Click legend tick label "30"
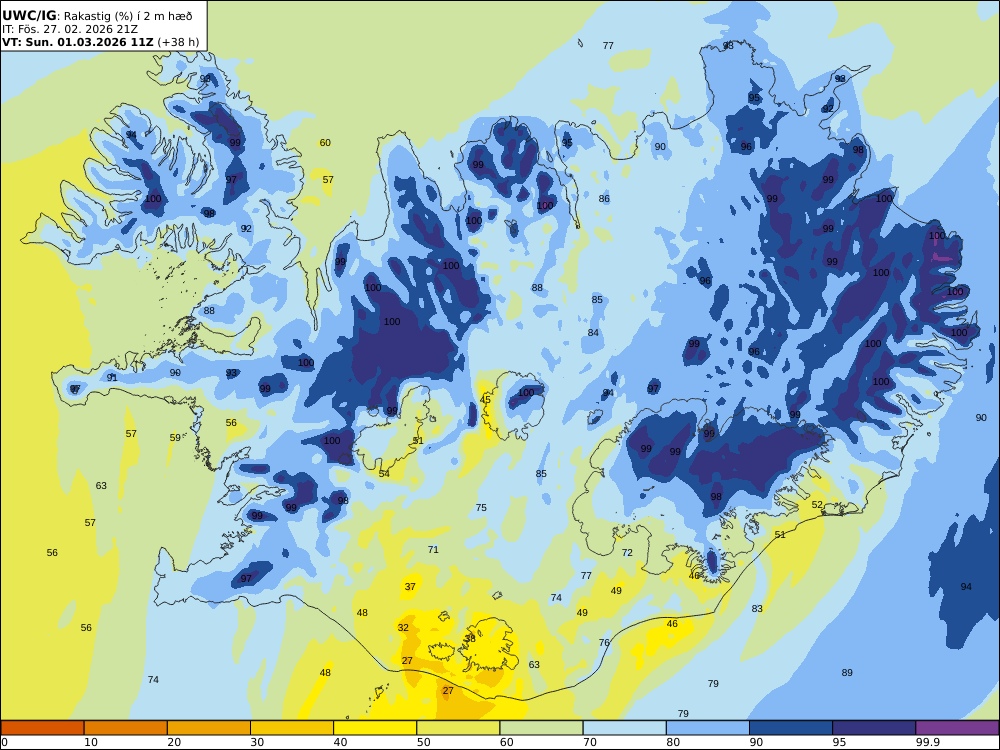The image size is (1000, 750). coord(257,742)
